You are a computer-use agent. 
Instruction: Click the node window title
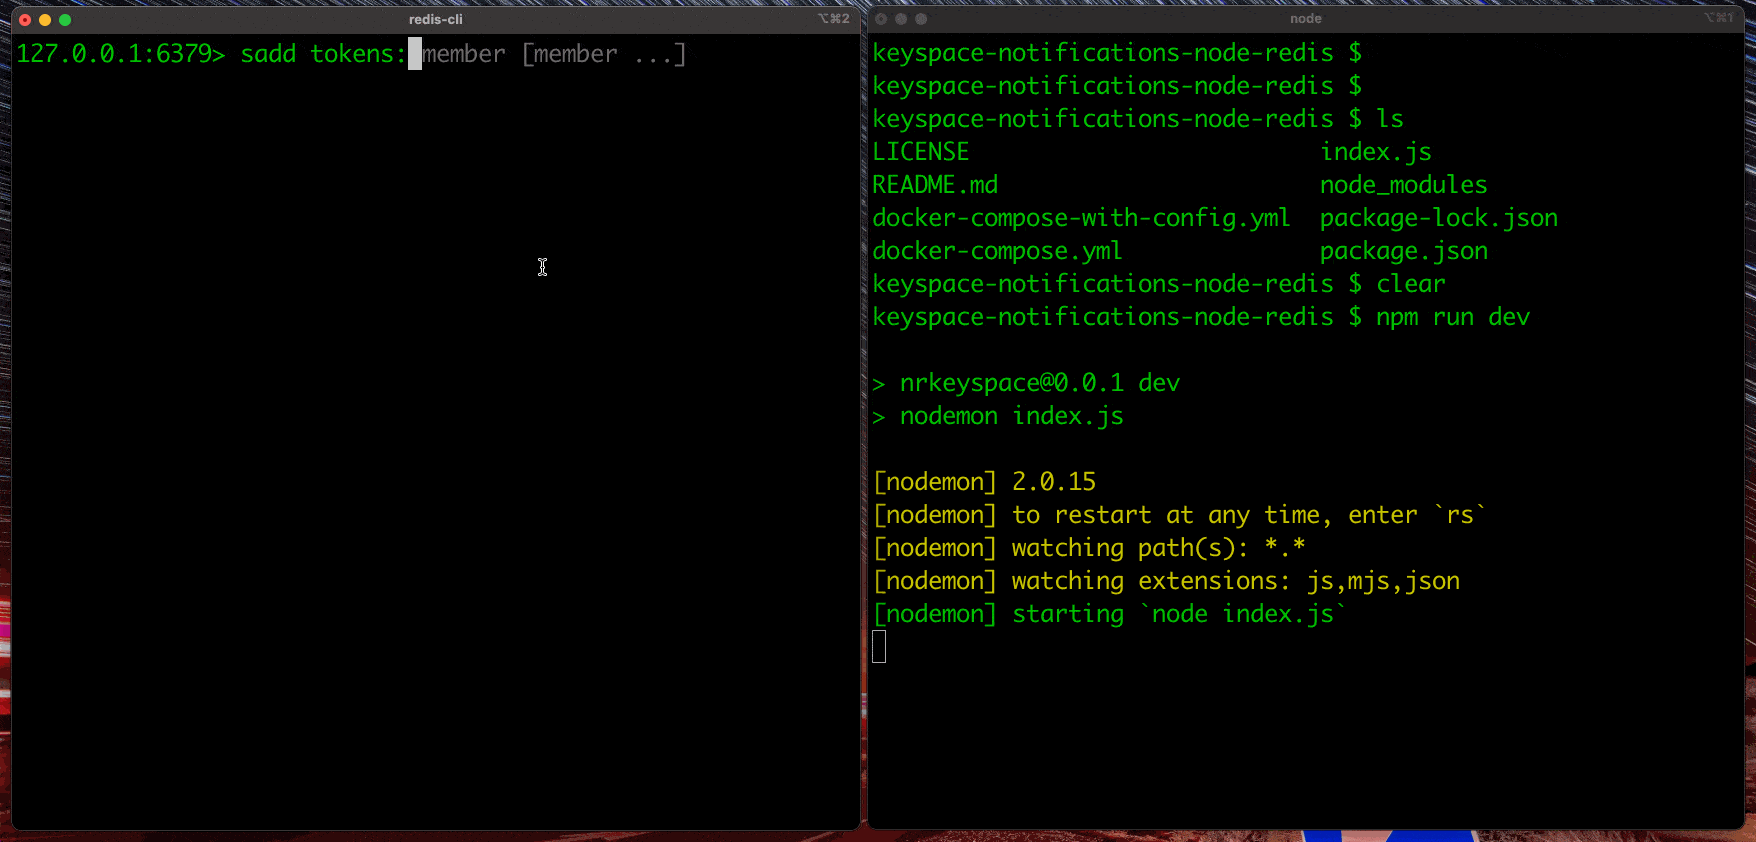(x=1305, y=19)
